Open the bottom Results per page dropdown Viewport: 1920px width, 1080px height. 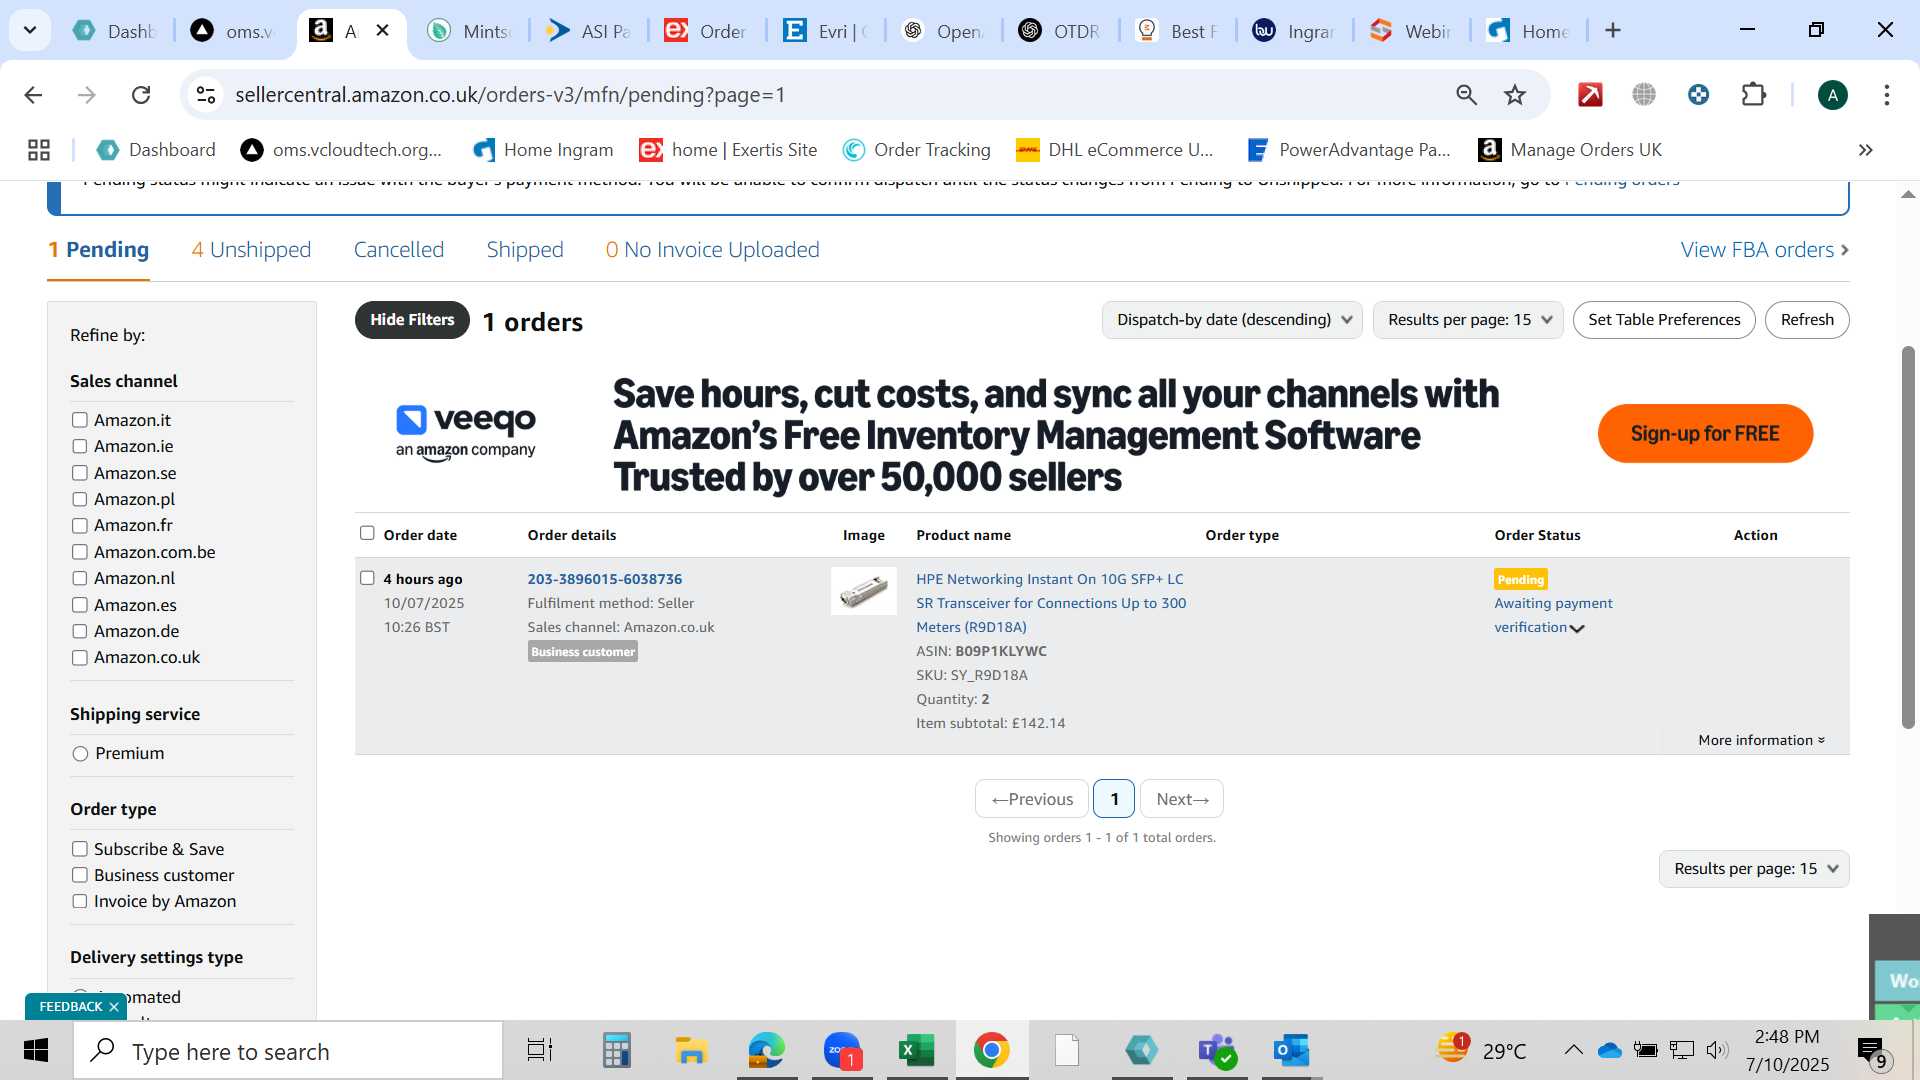pyautogui.click(x=1754, y=869)
